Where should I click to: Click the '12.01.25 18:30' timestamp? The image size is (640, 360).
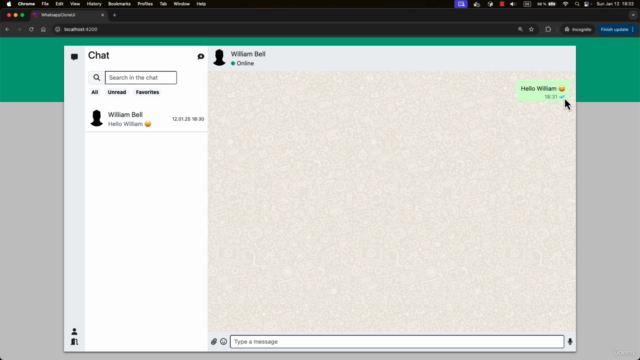(188, 119)
